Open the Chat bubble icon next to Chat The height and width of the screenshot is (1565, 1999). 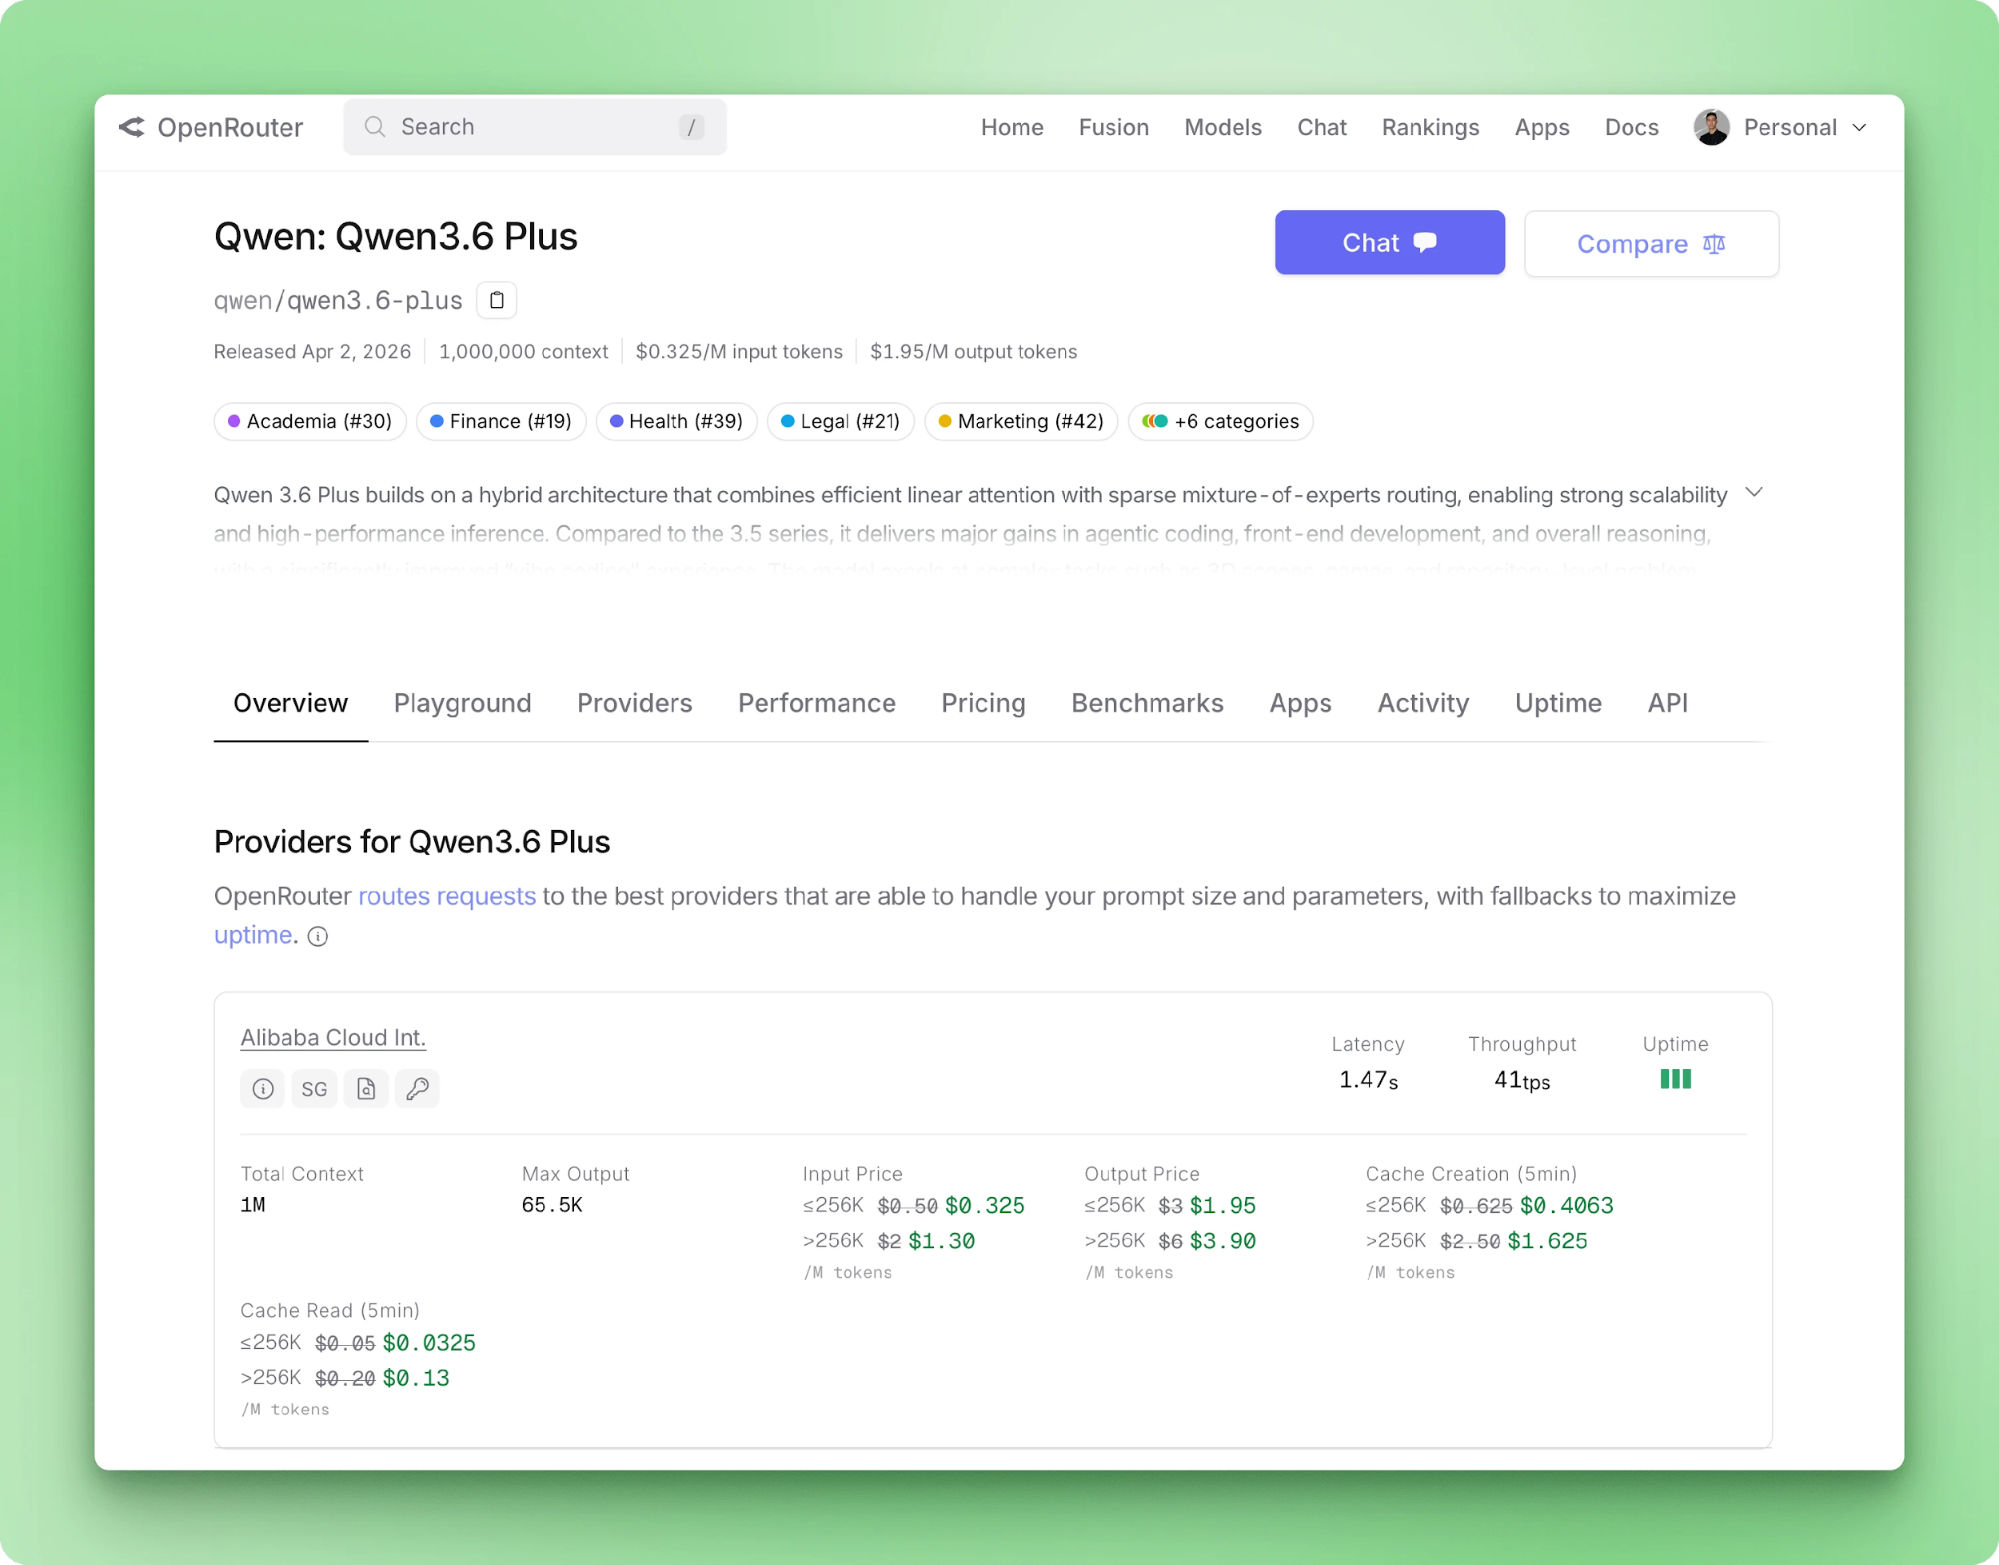[1425, 242]
